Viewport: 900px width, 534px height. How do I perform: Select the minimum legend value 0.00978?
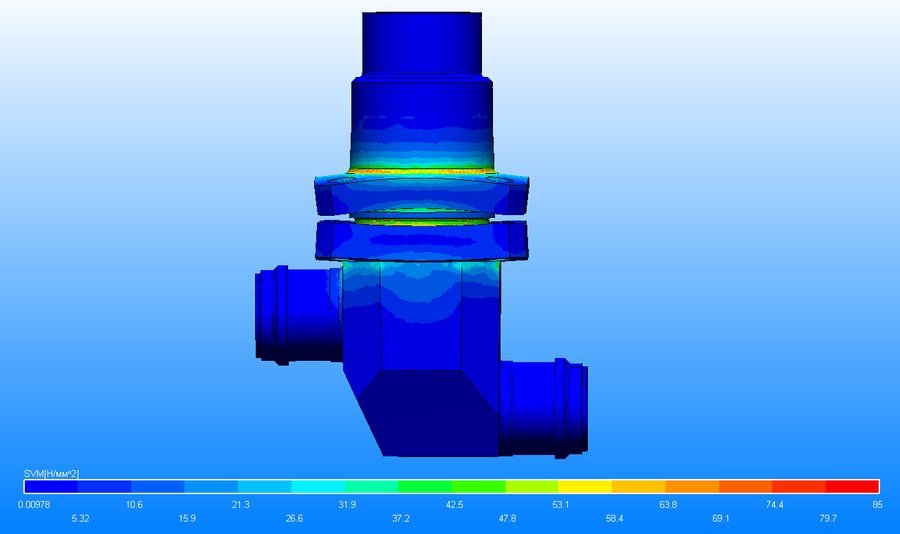point(34,505)
